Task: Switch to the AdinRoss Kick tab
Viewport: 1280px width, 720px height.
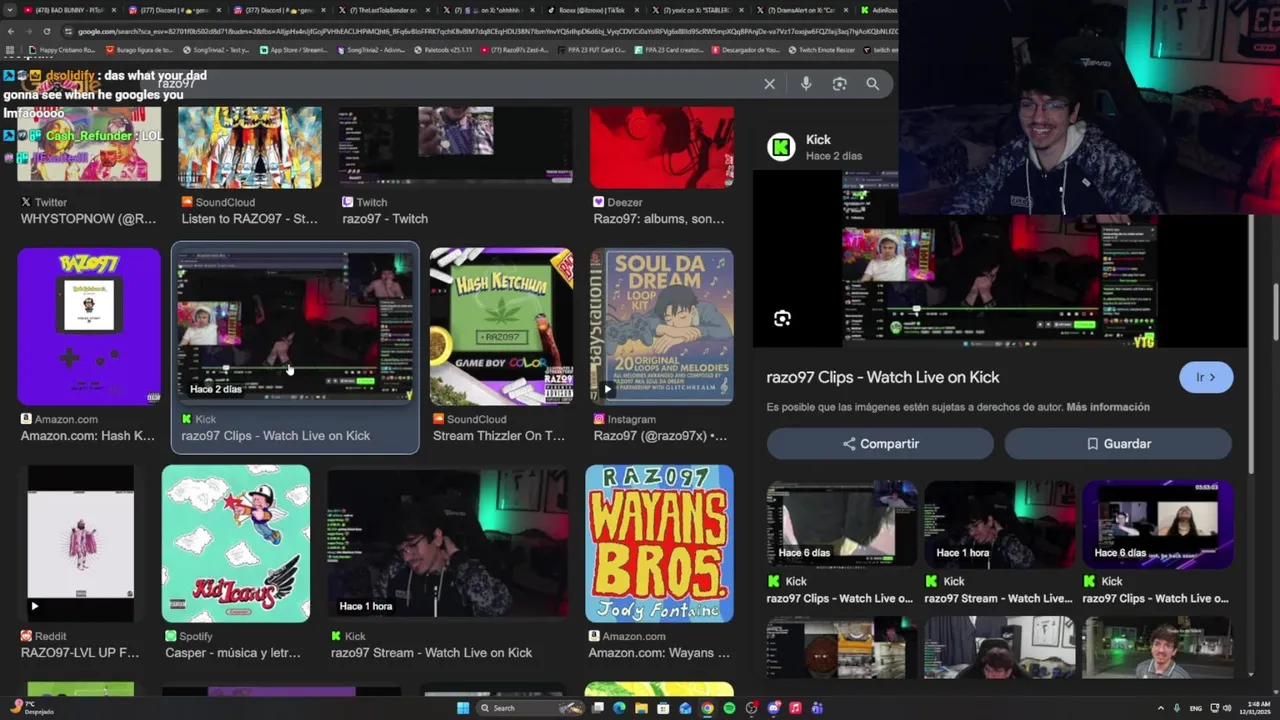Action: [x=880, y=10]
